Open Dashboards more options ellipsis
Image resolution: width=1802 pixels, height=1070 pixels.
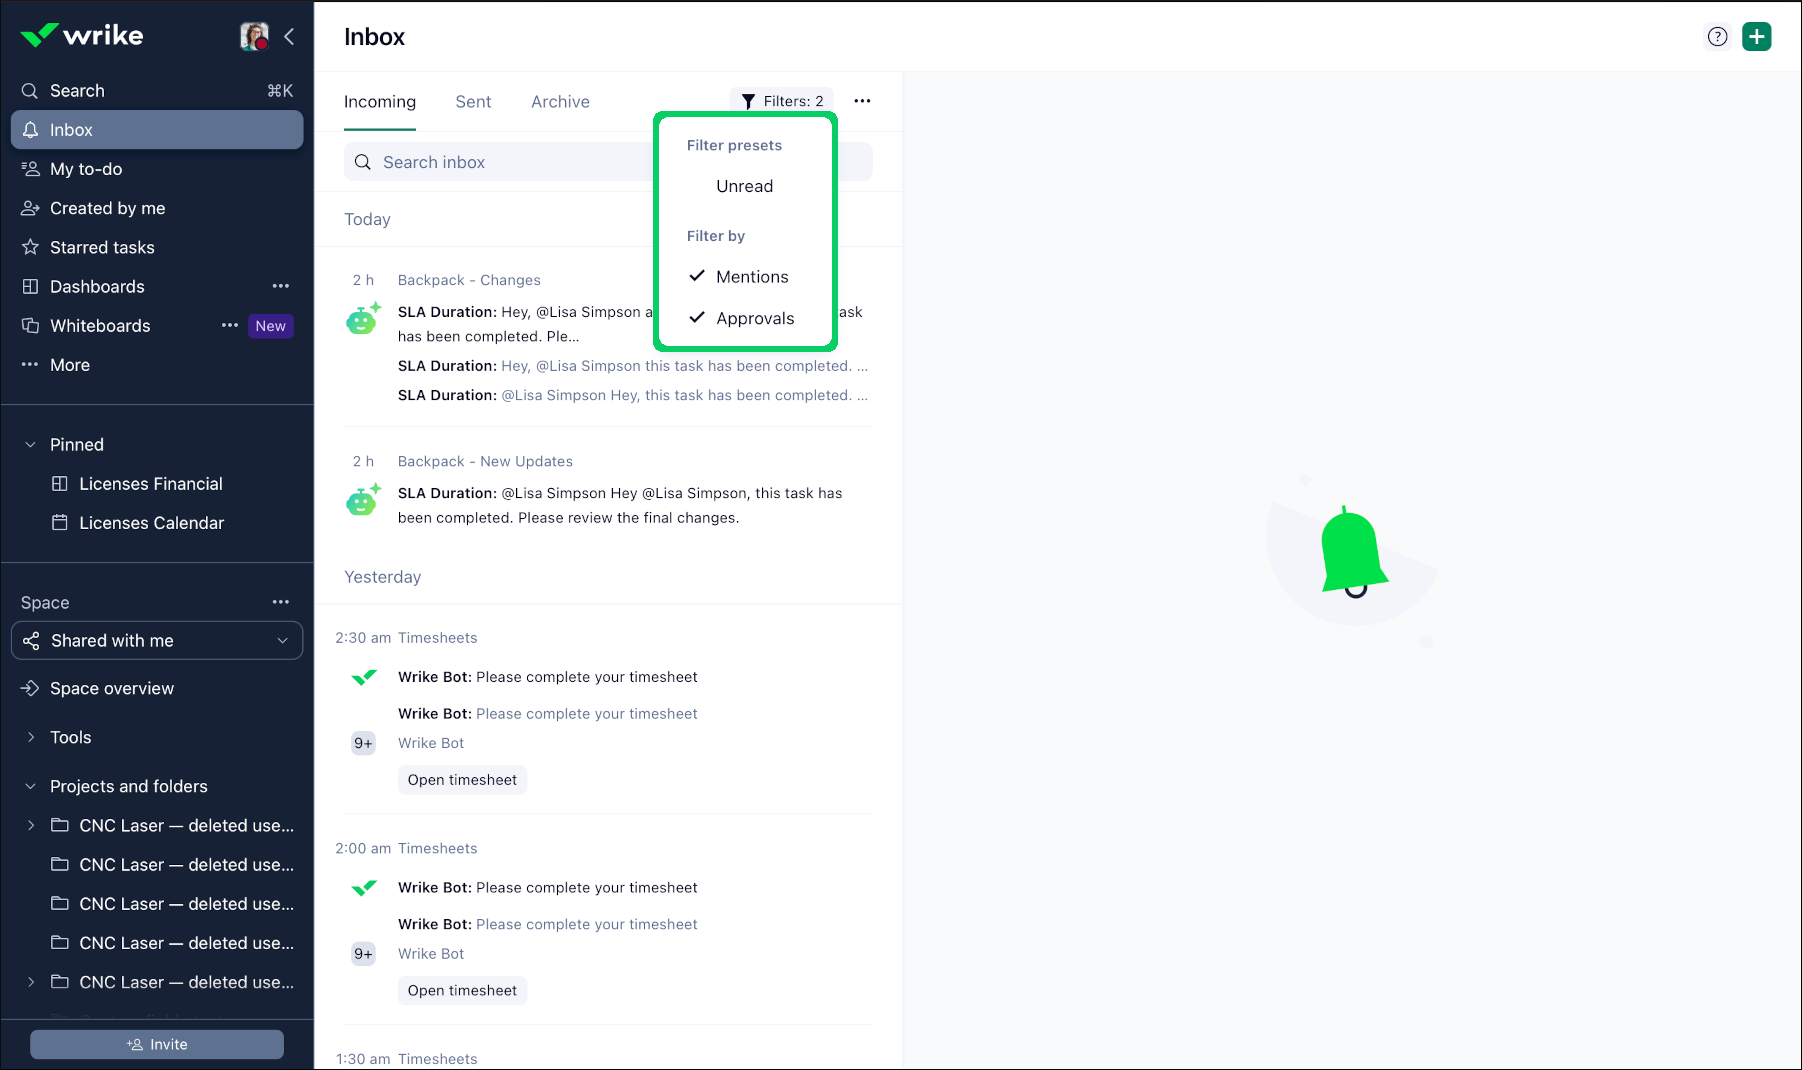coord(281,286)
